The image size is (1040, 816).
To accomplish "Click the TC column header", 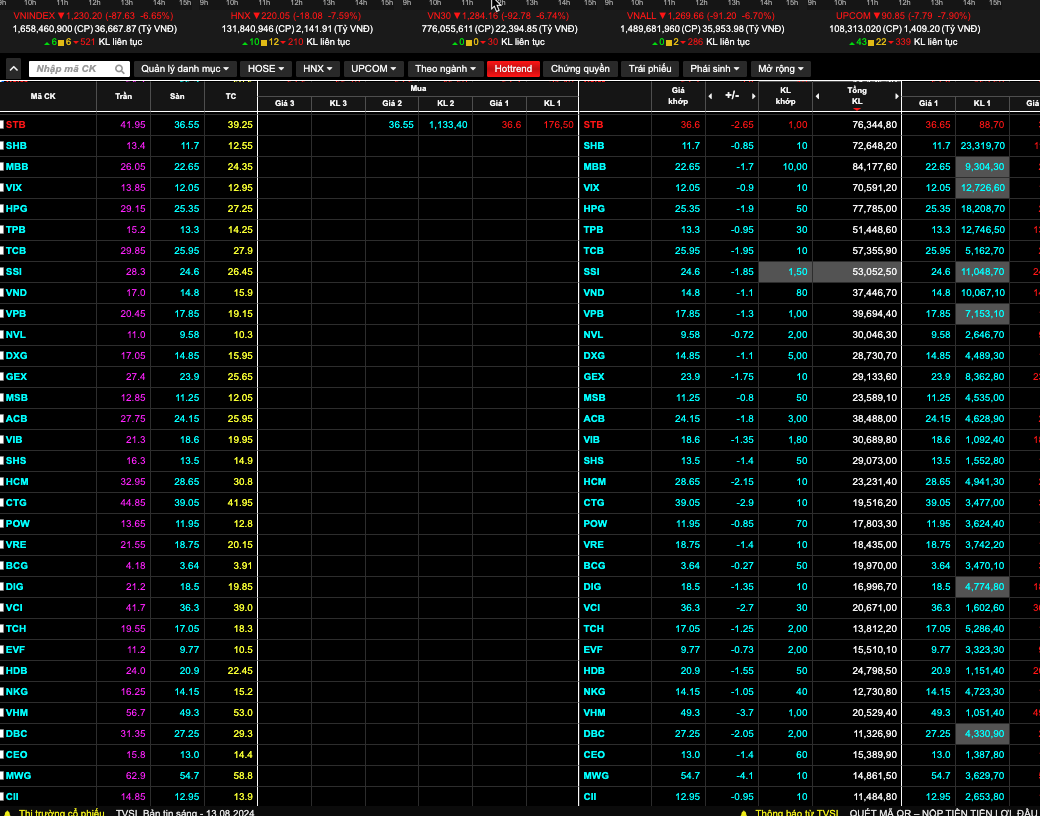I will coord(231,96).
